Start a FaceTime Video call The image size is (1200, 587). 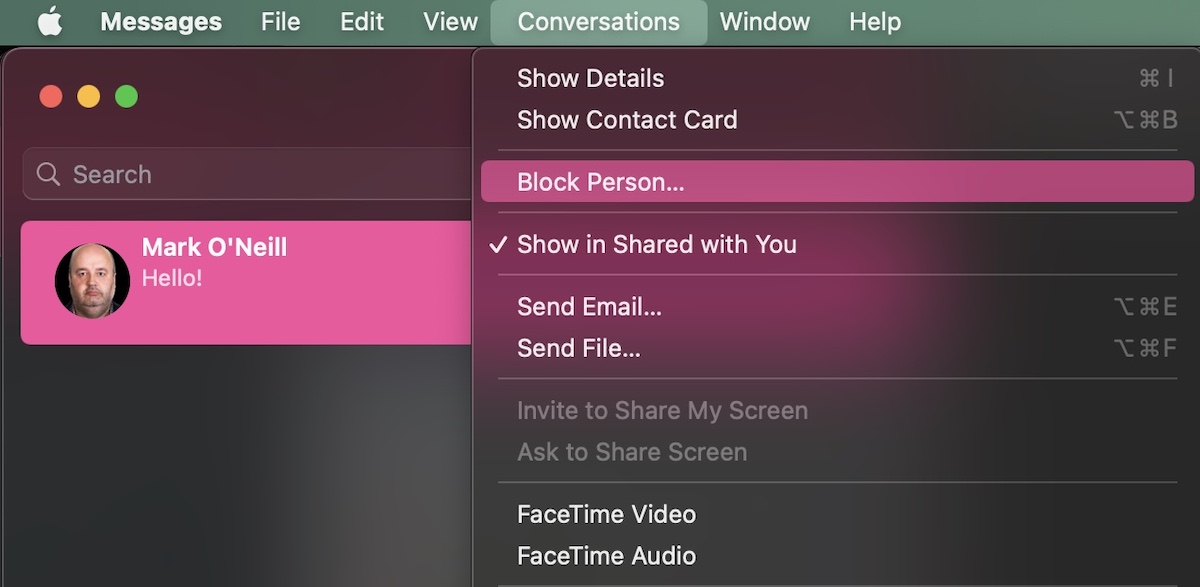click(606, 514)
